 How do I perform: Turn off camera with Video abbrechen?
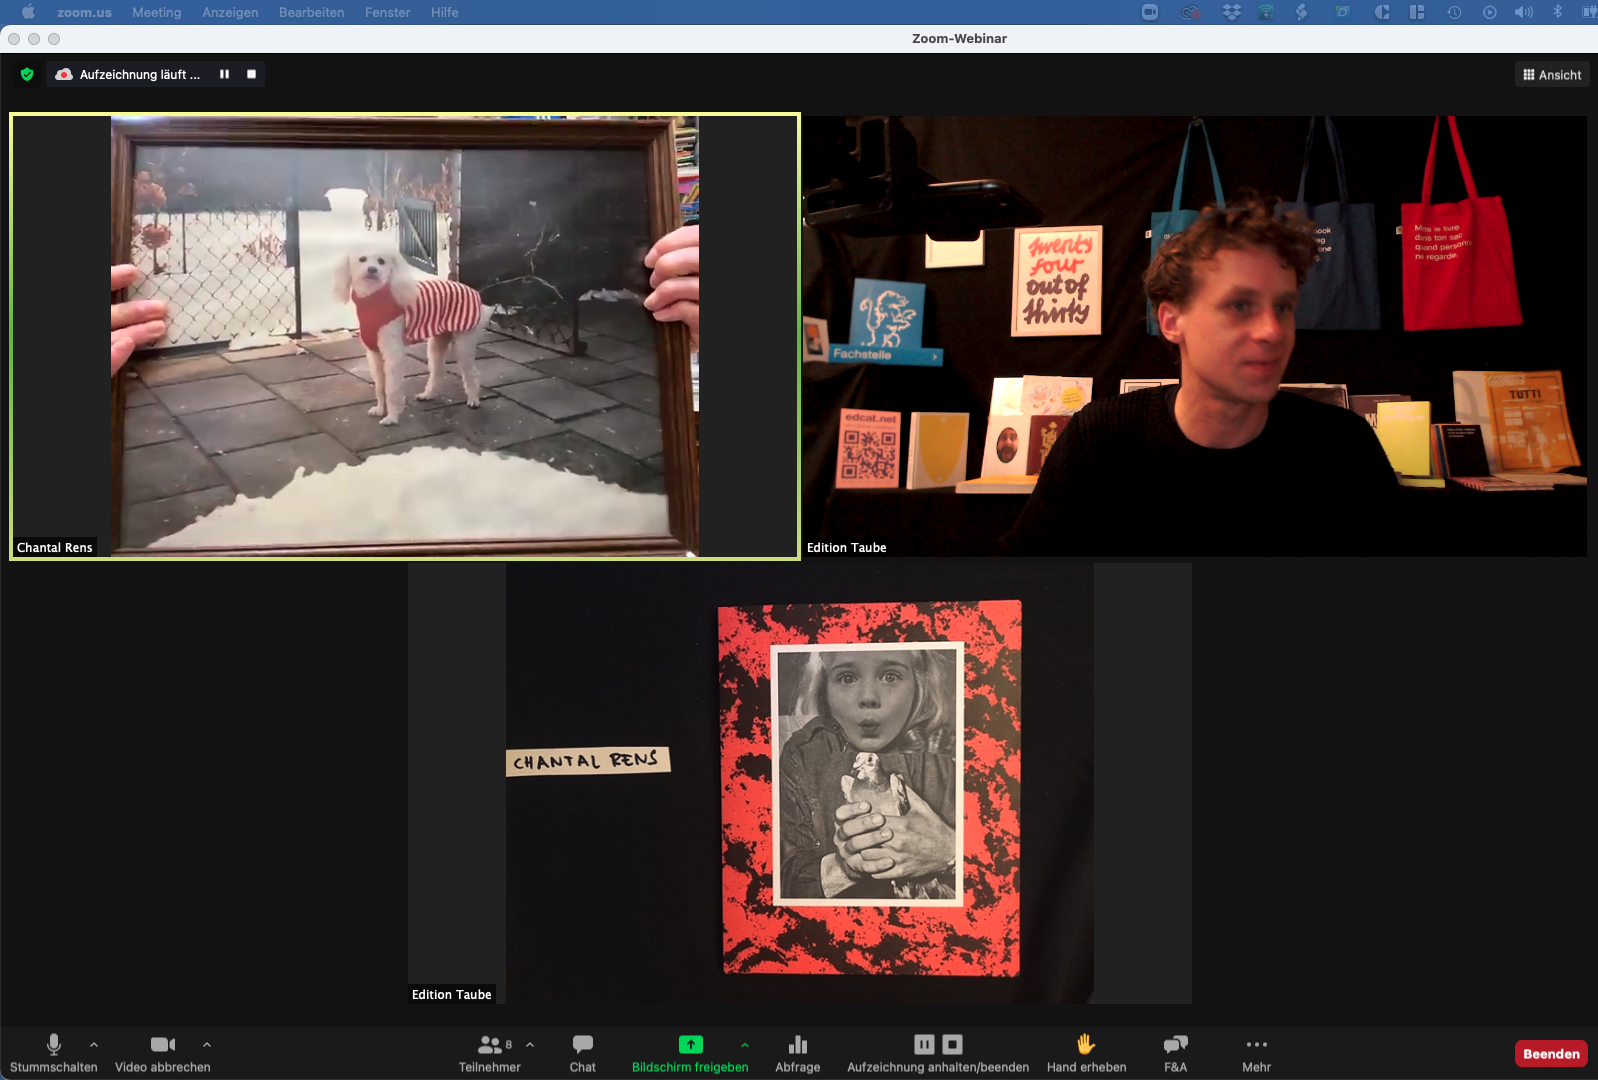pyautogui.click(x=162, y=1053)
